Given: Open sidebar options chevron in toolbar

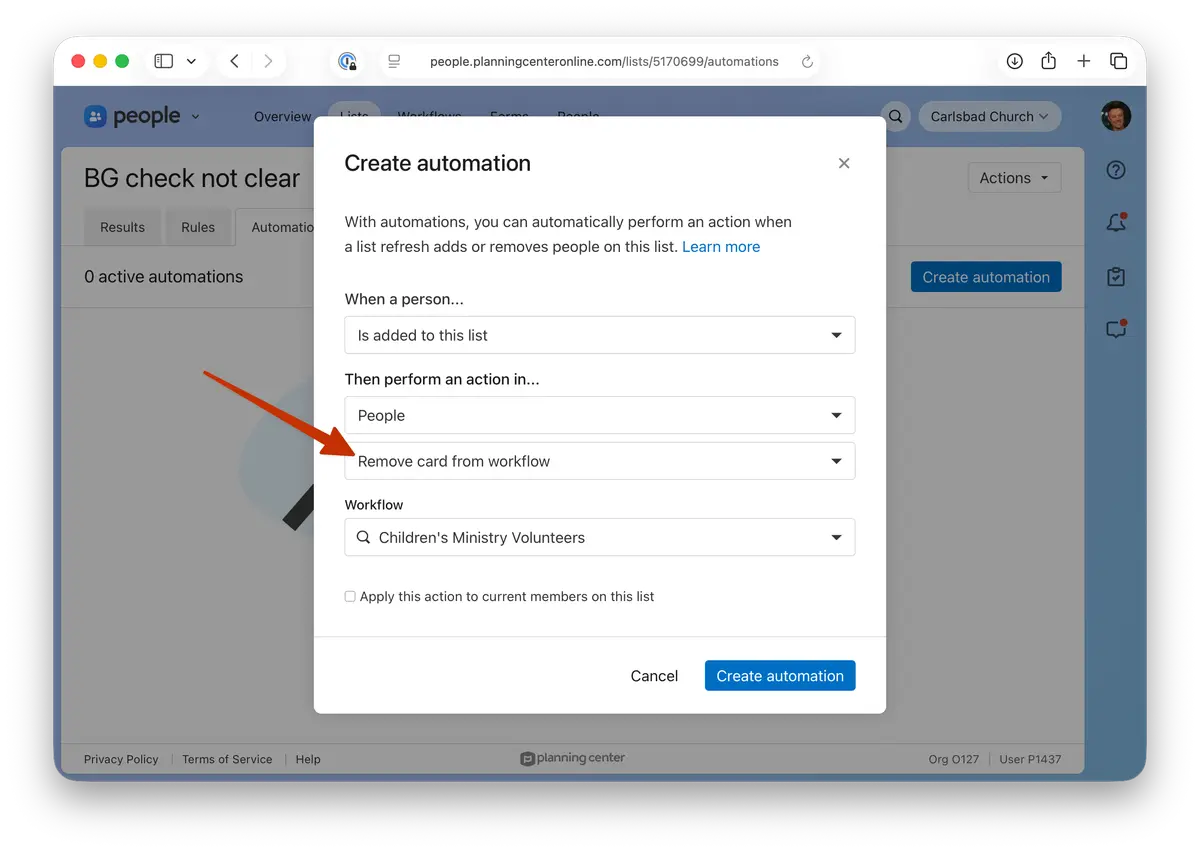Looking at the screenshot, I should (191, 62).
